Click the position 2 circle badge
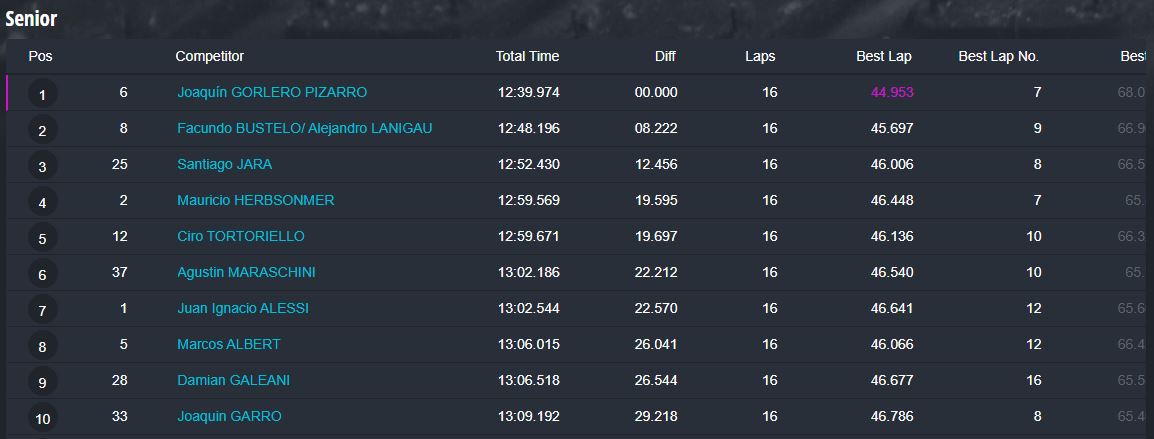The width and height of the screenshot is (1154, 439). click(x=42, y=130)
